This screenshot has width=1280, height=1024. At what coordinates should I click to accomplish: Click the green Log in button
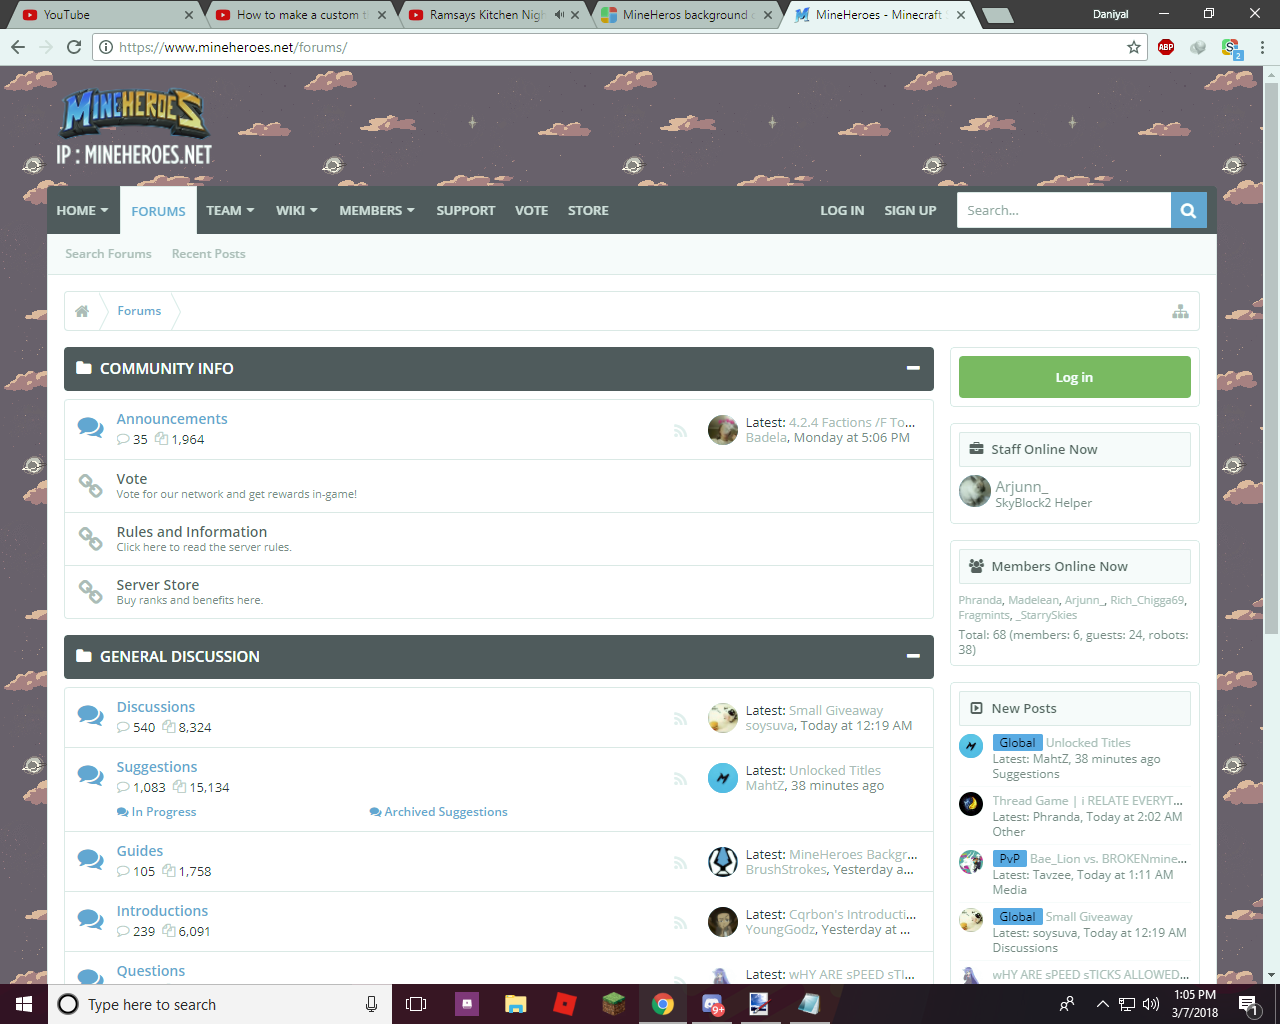pyautogui.click(x=1074, y=377)
